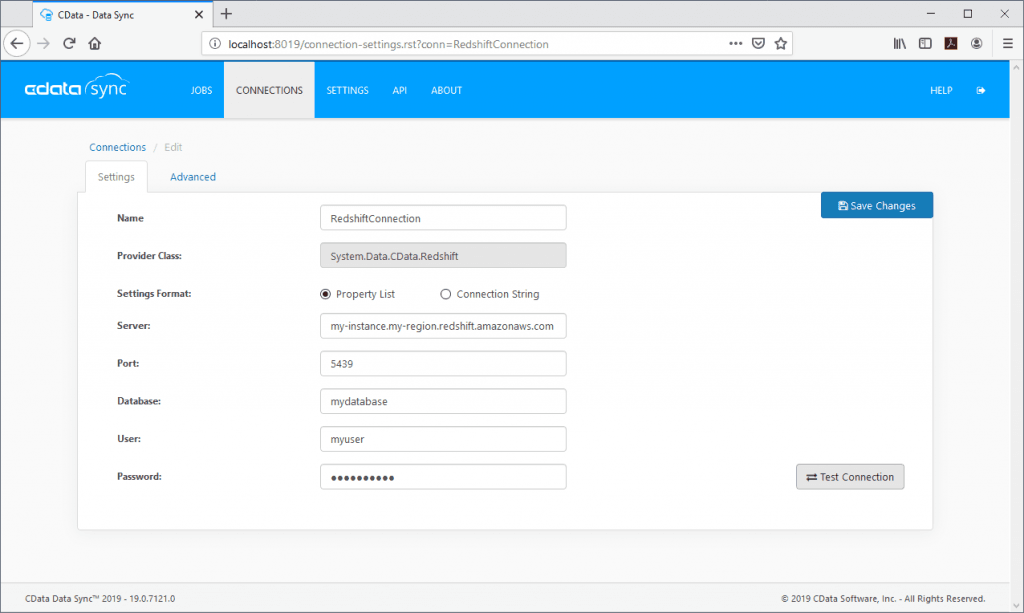Image resolution: width=1024 pixels, height=613 pixels.
Task: Open the browser hamburger menu
Action: [1008, 44]
